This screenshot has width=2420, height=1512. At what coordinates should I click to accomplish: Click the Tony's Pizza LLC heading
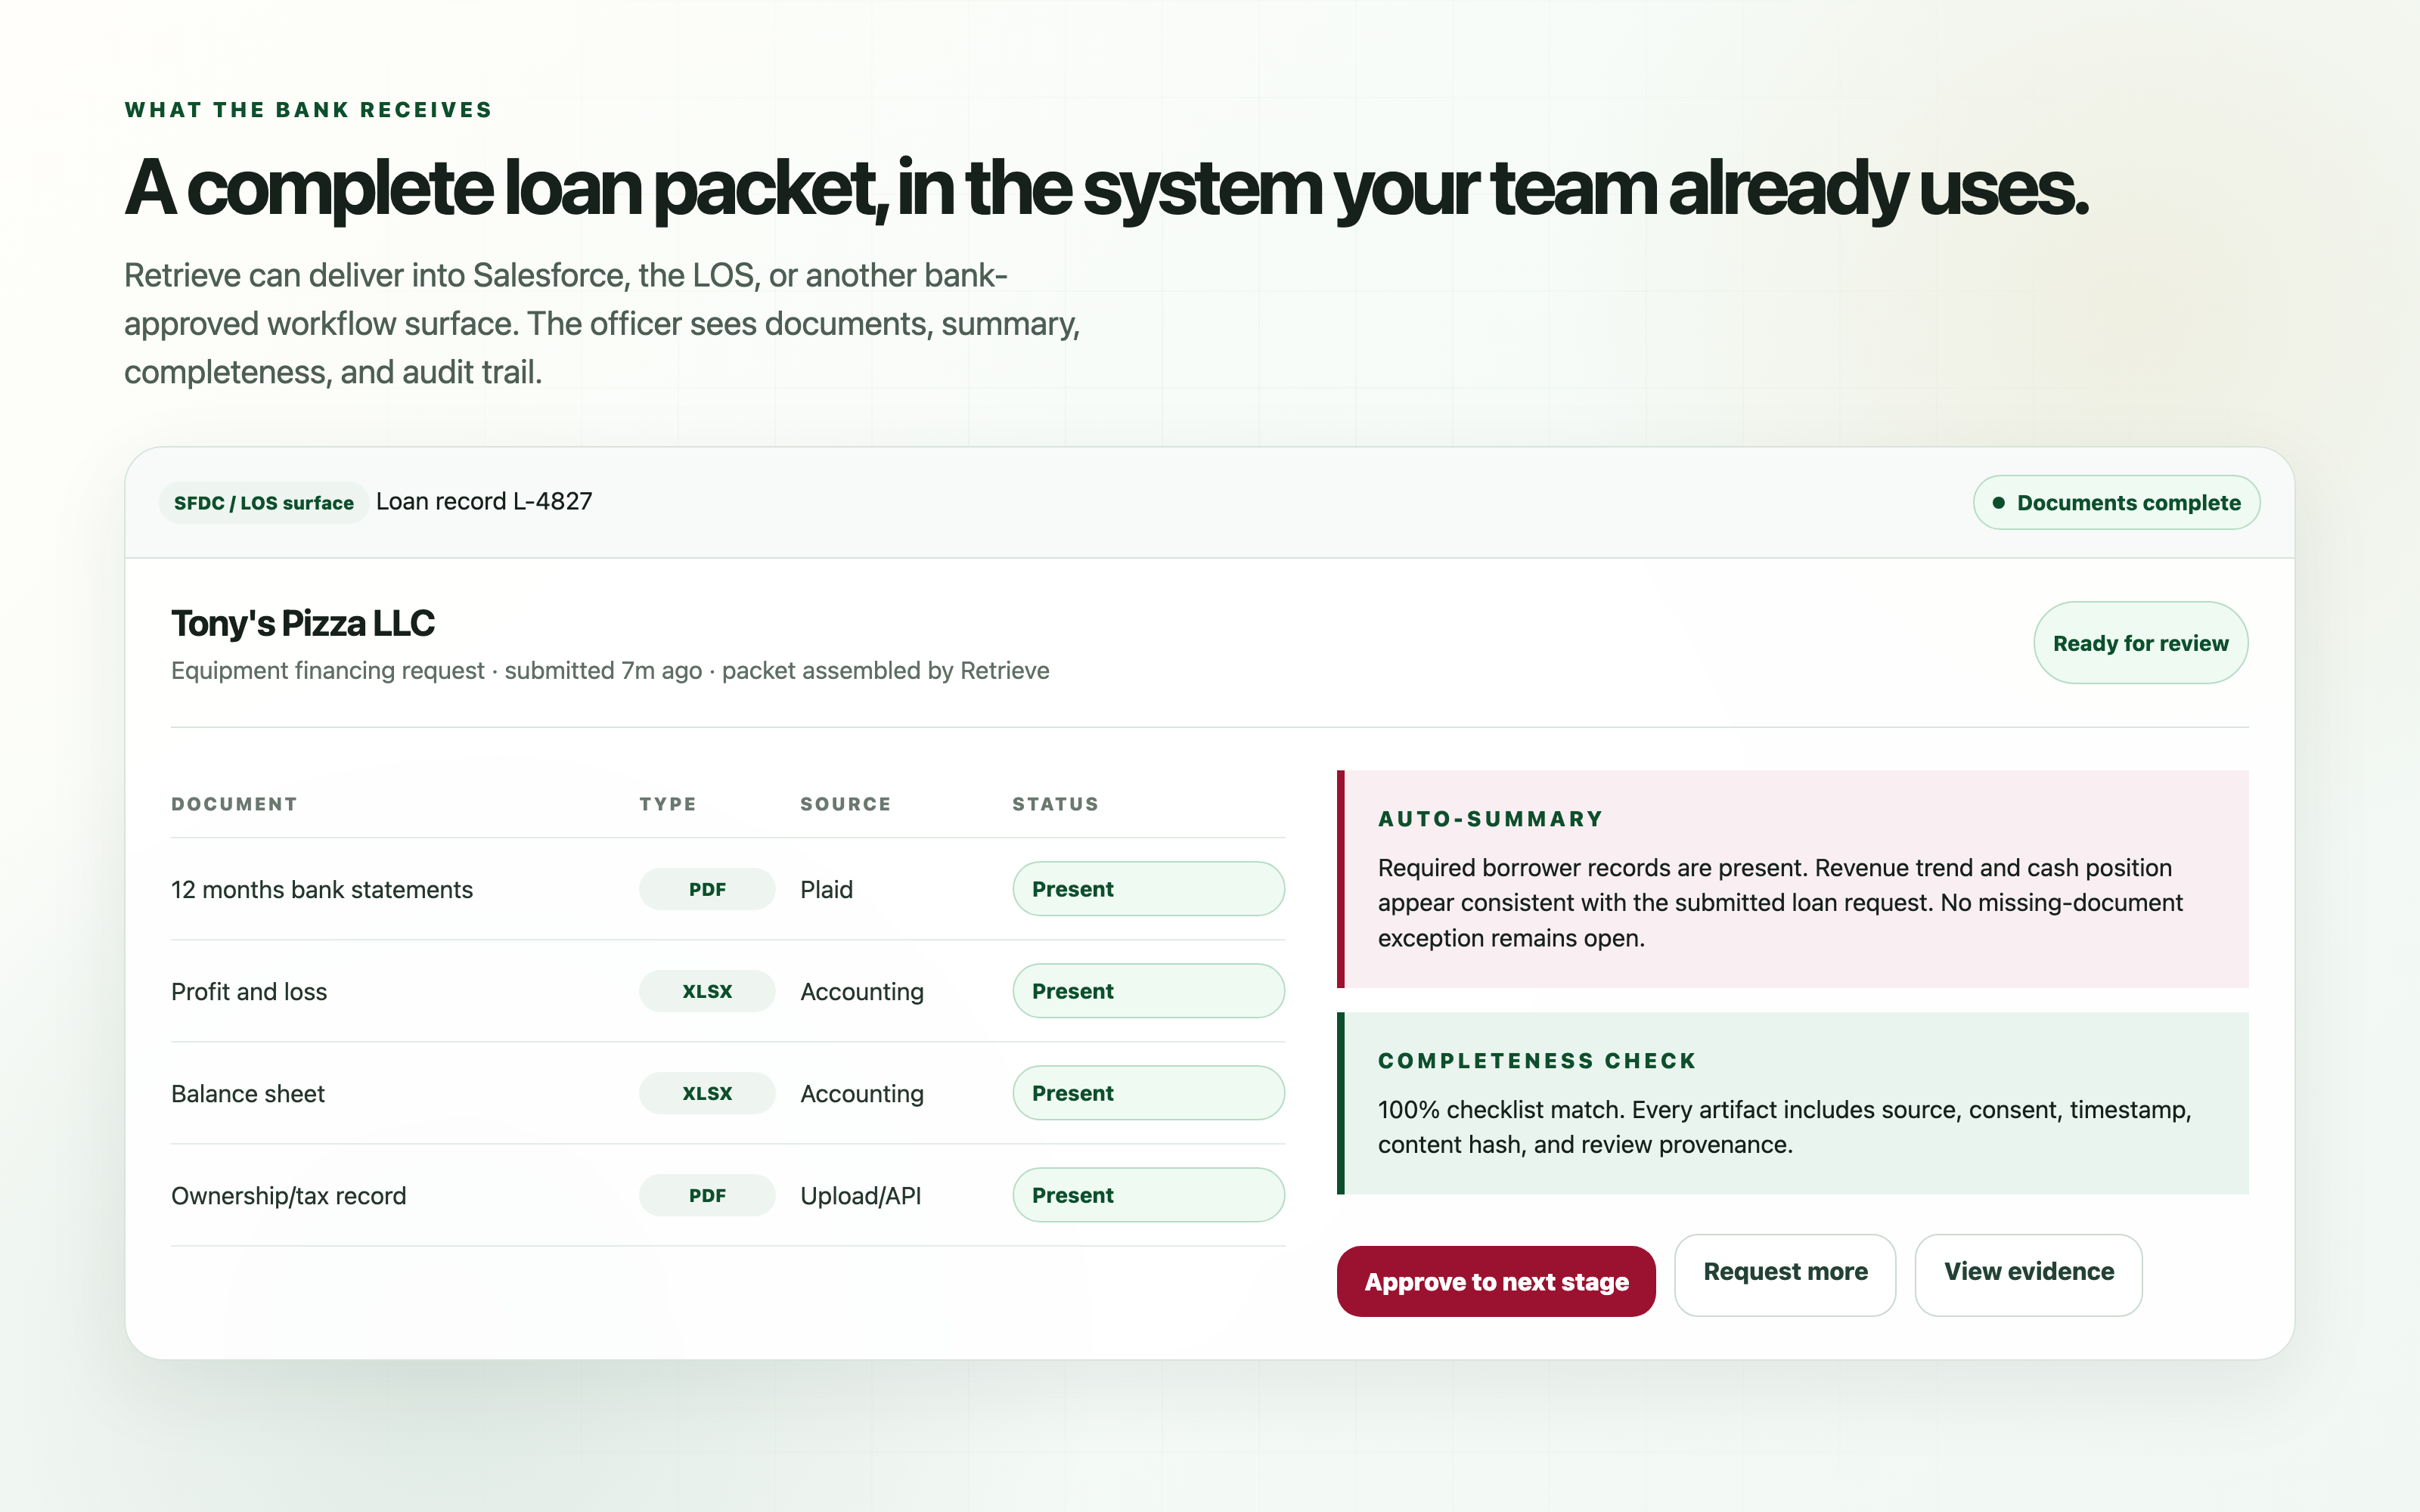click(x=303, y=623)
